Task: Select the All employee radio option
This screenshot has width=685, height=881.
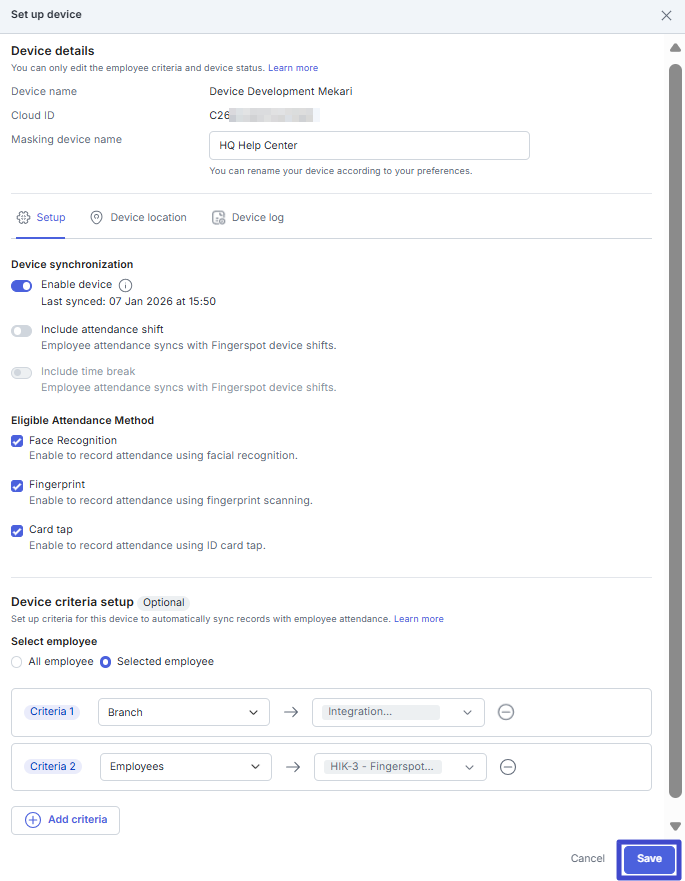Action: tap(16, 662)
